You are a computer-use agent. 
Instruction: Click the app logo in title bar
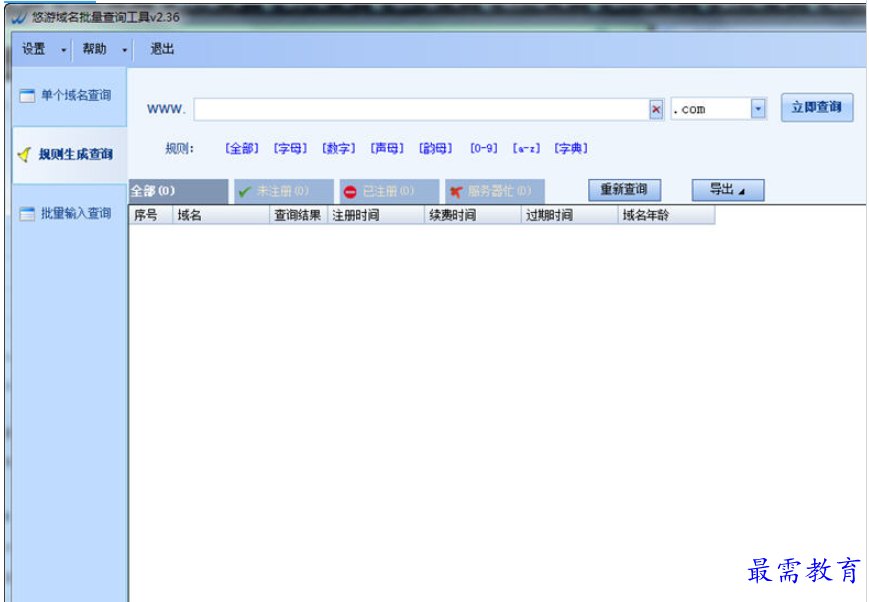[x=19, y=17]
